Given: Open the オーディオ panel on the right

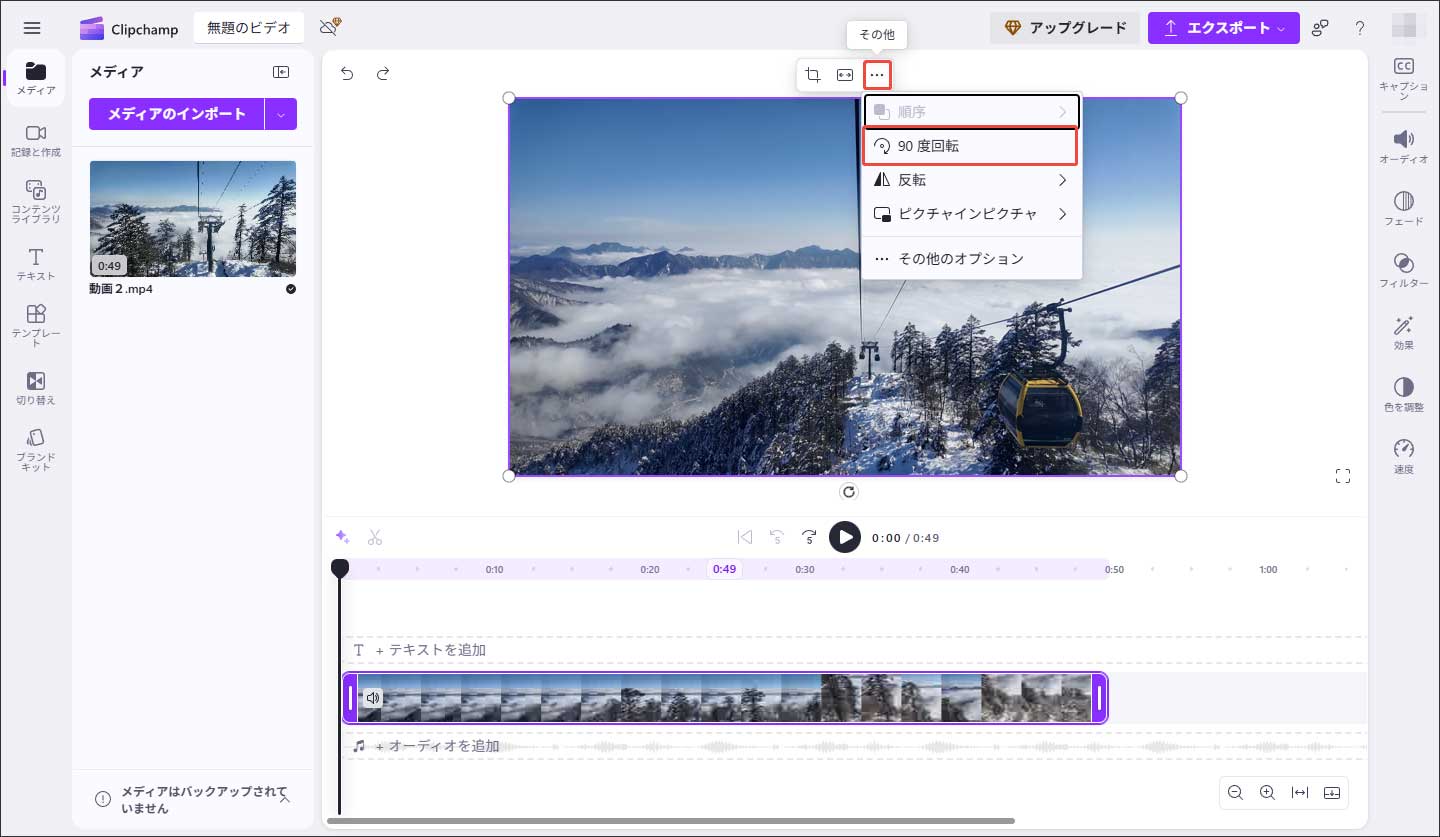Looking at the screenshot, I should click(x=1404, y=145).
